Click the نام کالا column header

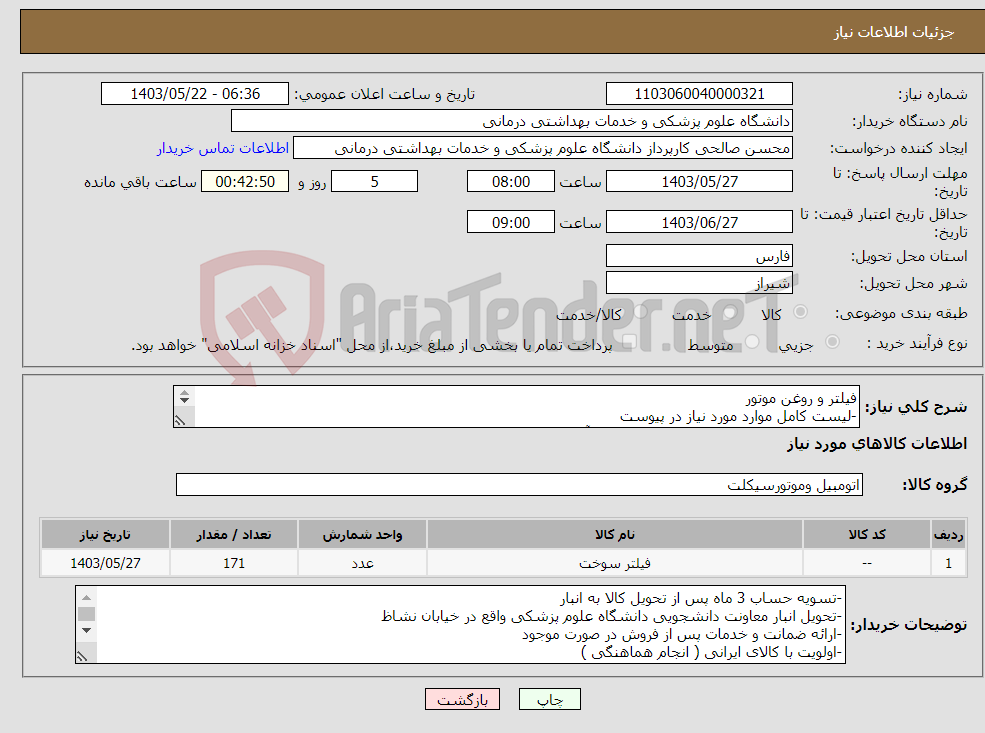coord(614,535)
